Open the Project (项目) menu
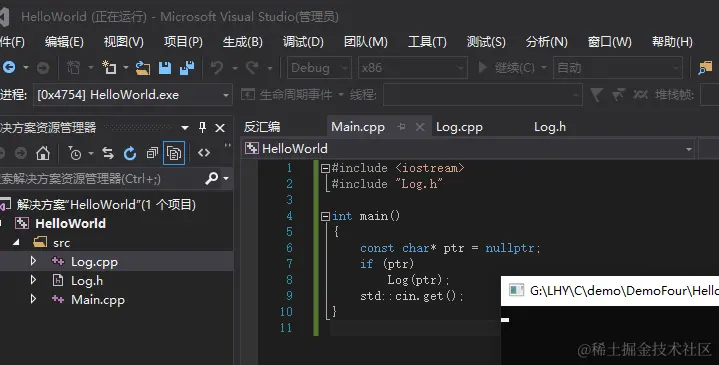The image size is (719, 365). (x=183, y=42)
